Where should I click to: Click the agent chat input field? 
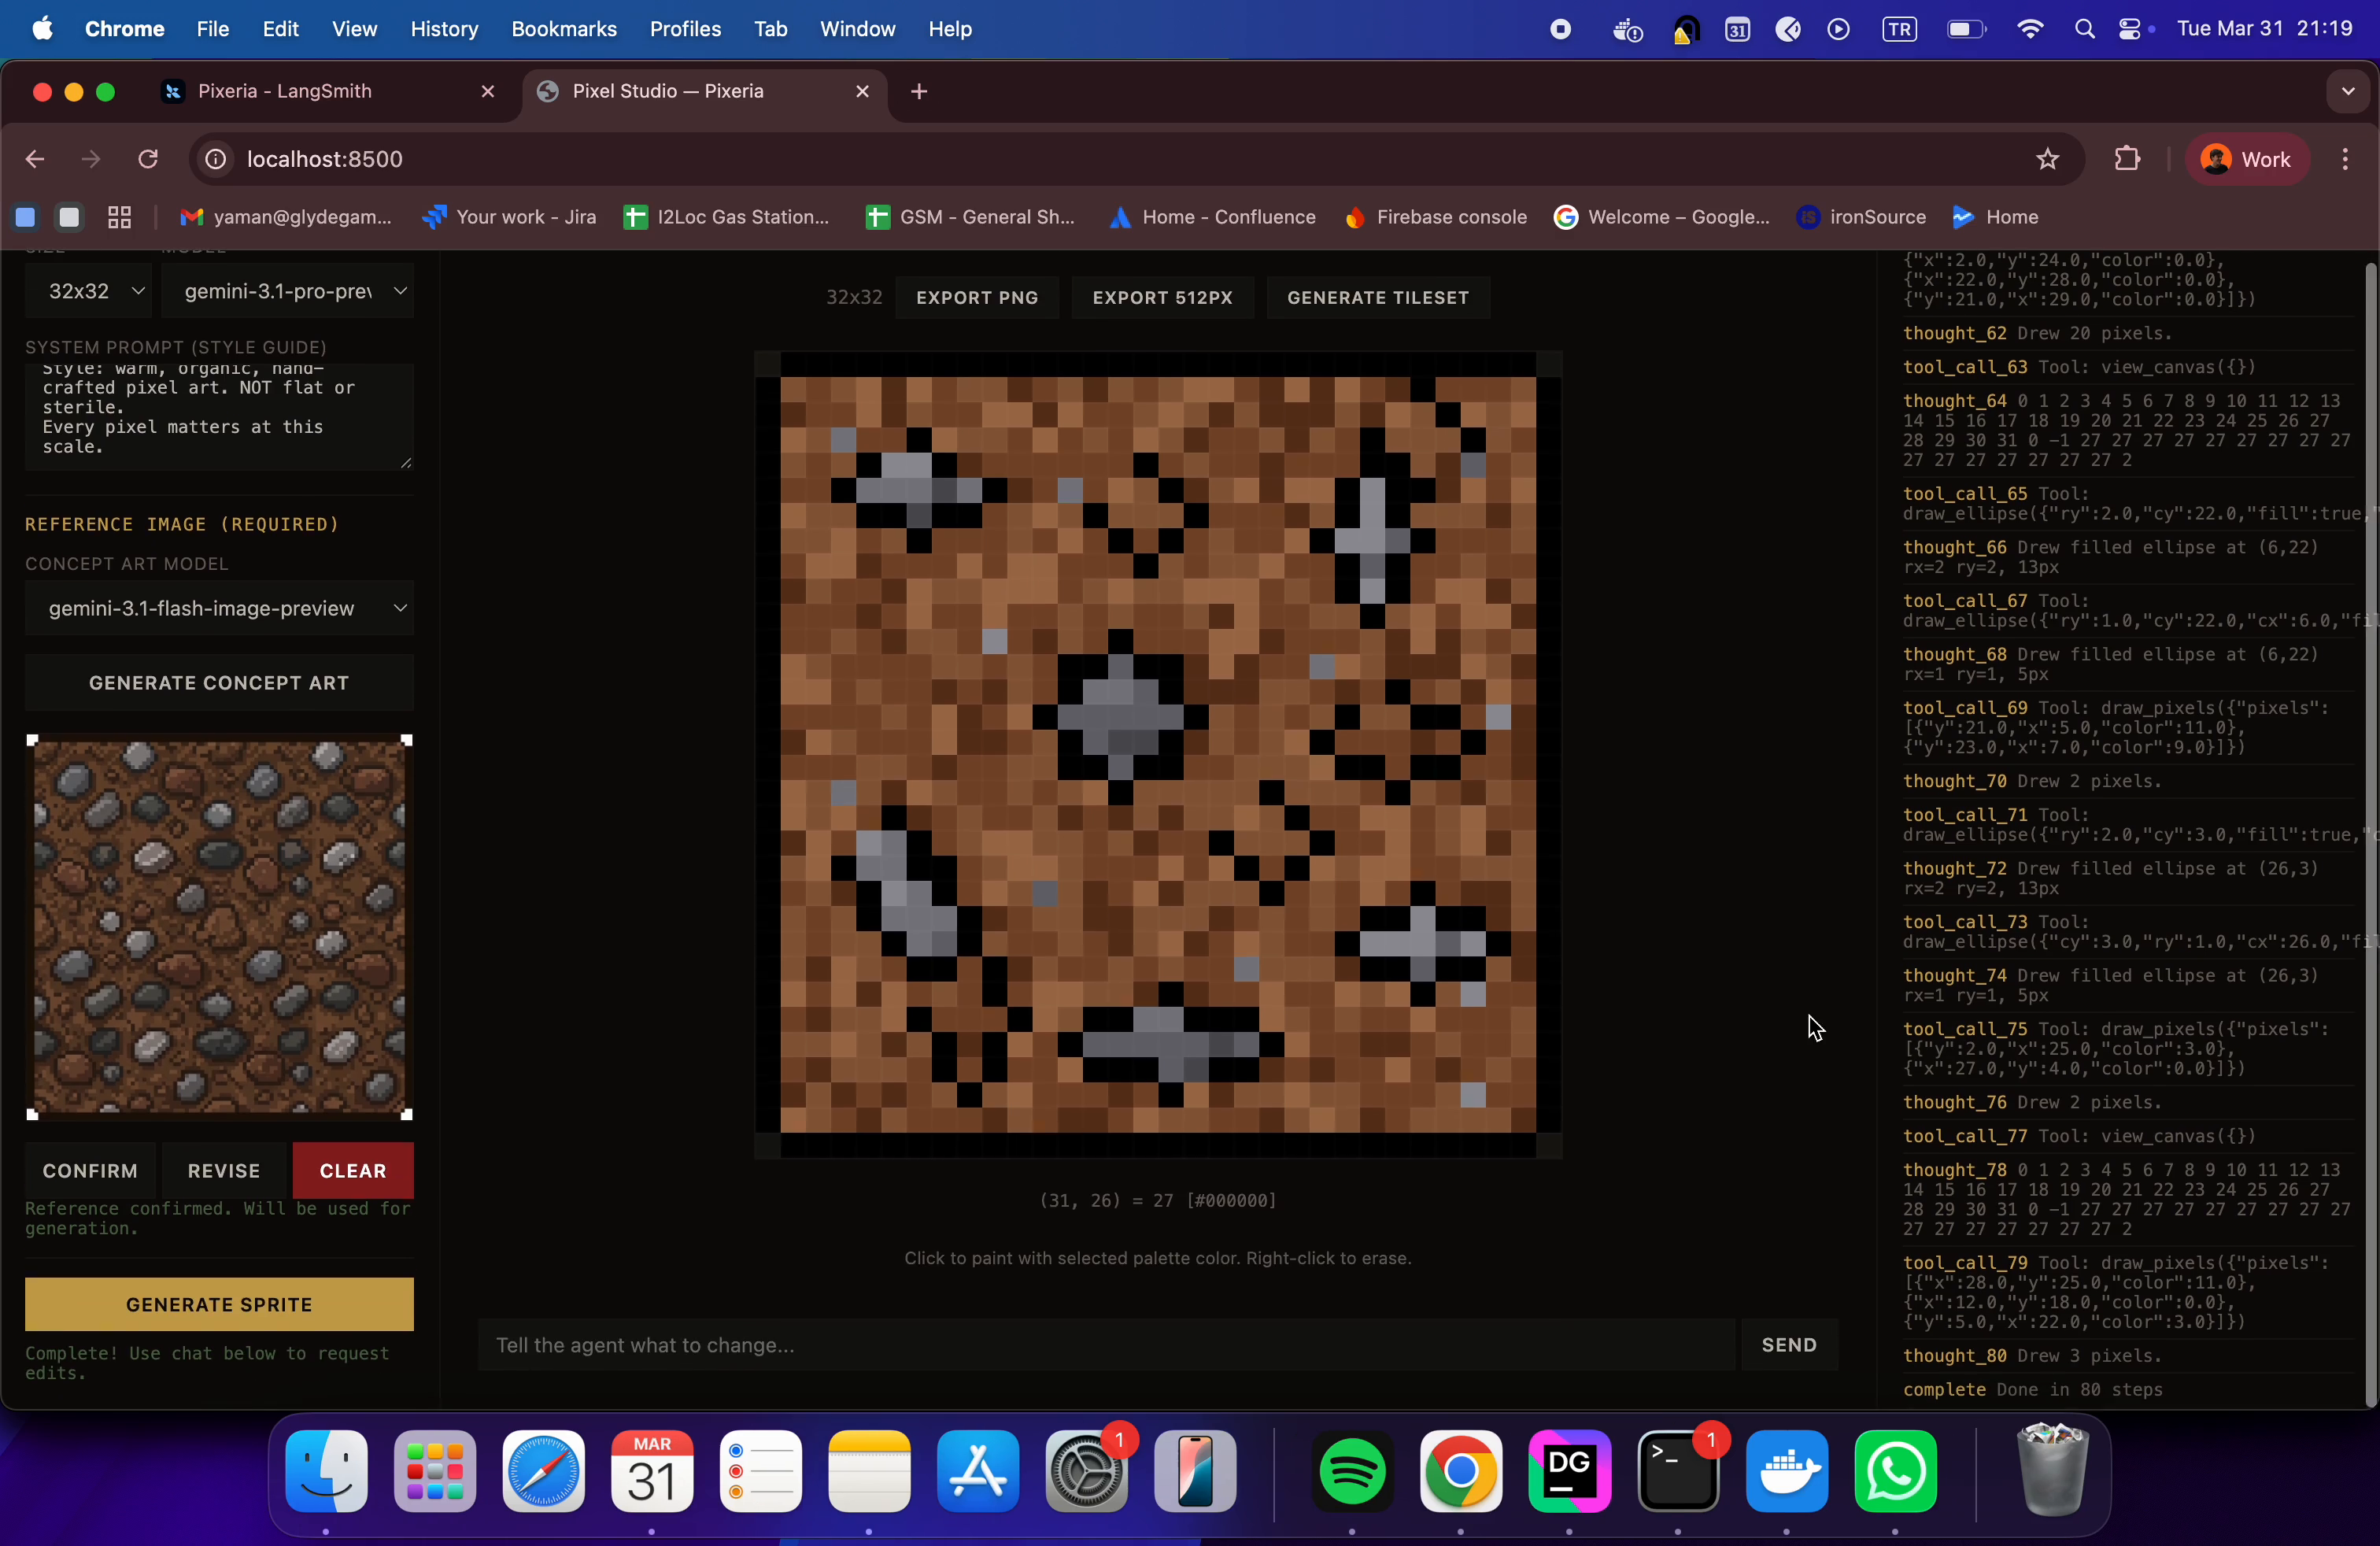point(1107,1345)
